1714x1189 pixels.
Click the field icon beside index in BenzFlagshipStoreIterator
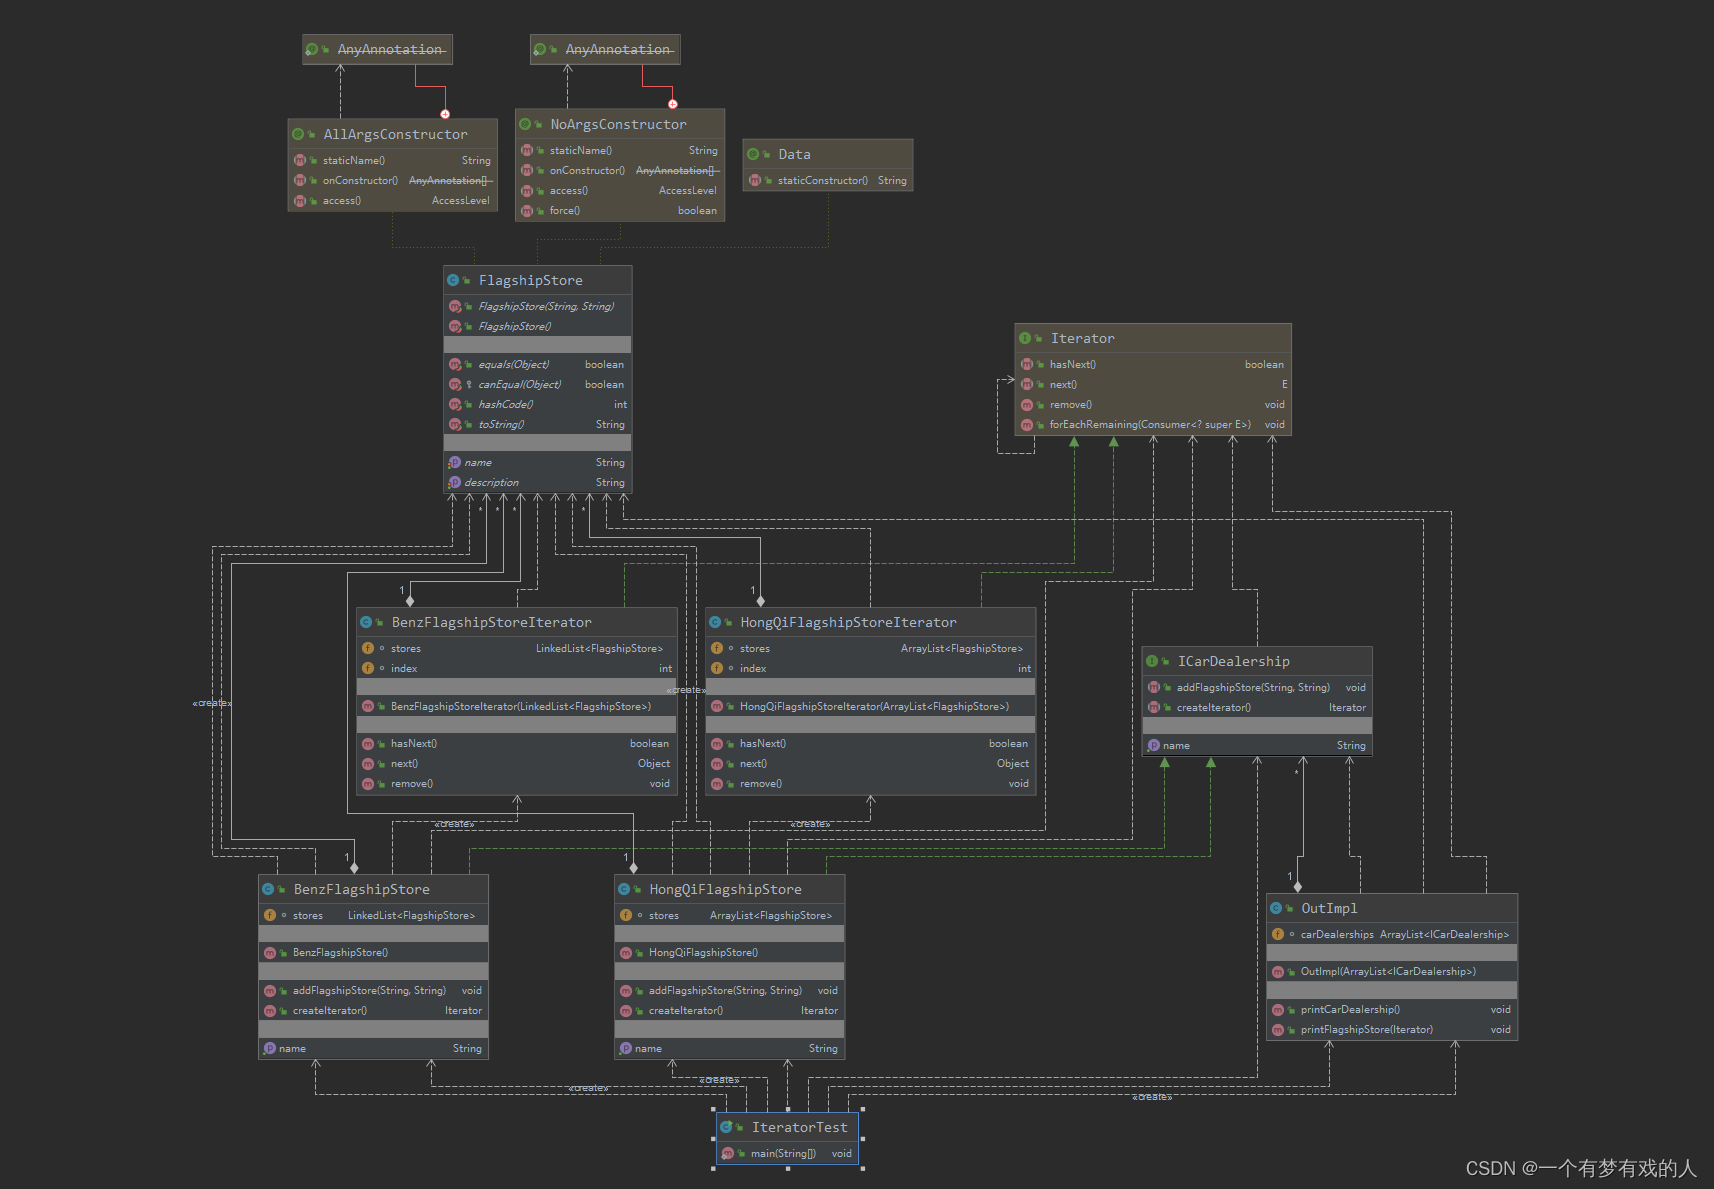pyautogui.click(x=367, y=668)
